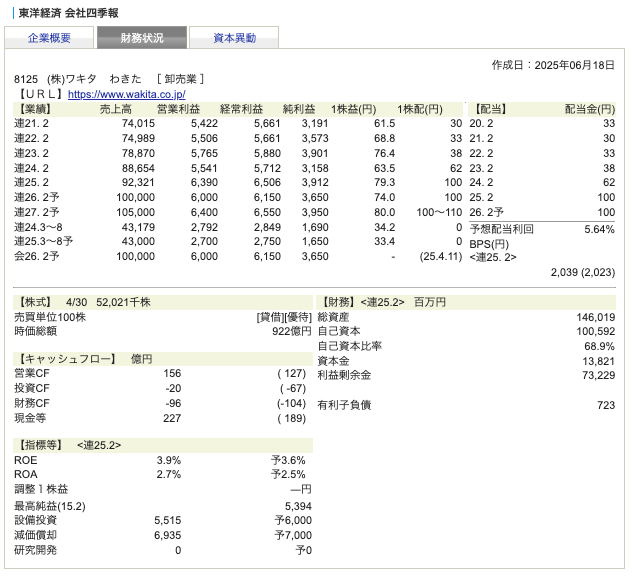Select the 会26. 2予 row label
The height and width of the screenshot is (576, 632).
(x=37, y=256)
